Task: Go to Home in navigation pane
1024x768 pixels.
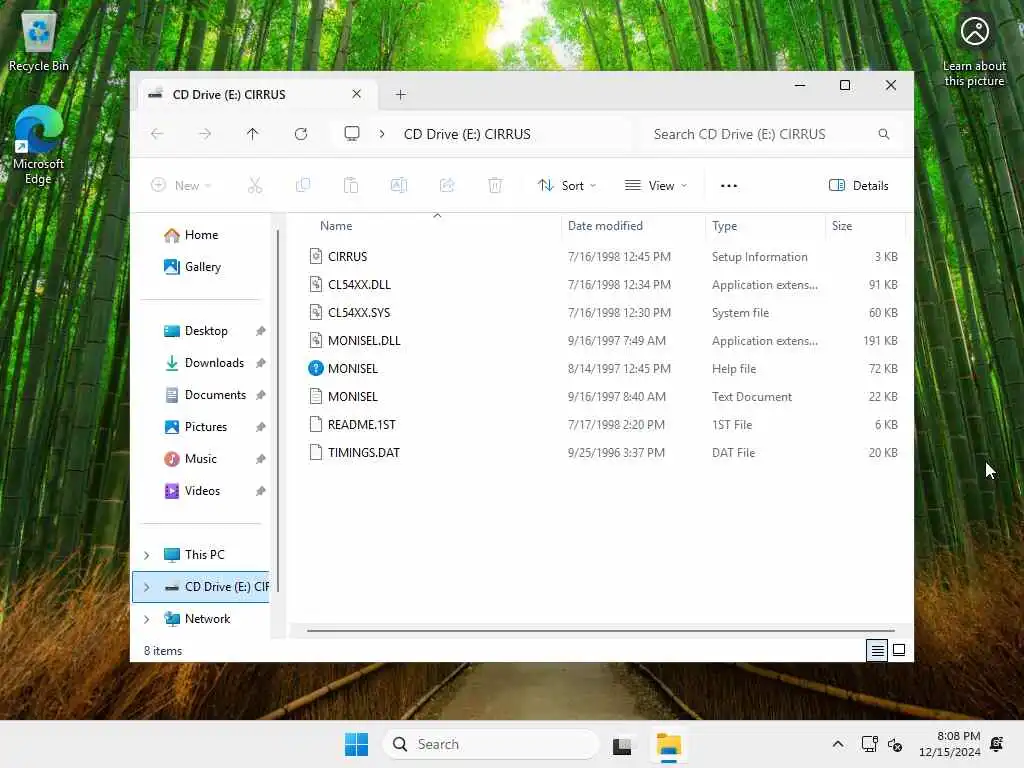Action: 201,234
